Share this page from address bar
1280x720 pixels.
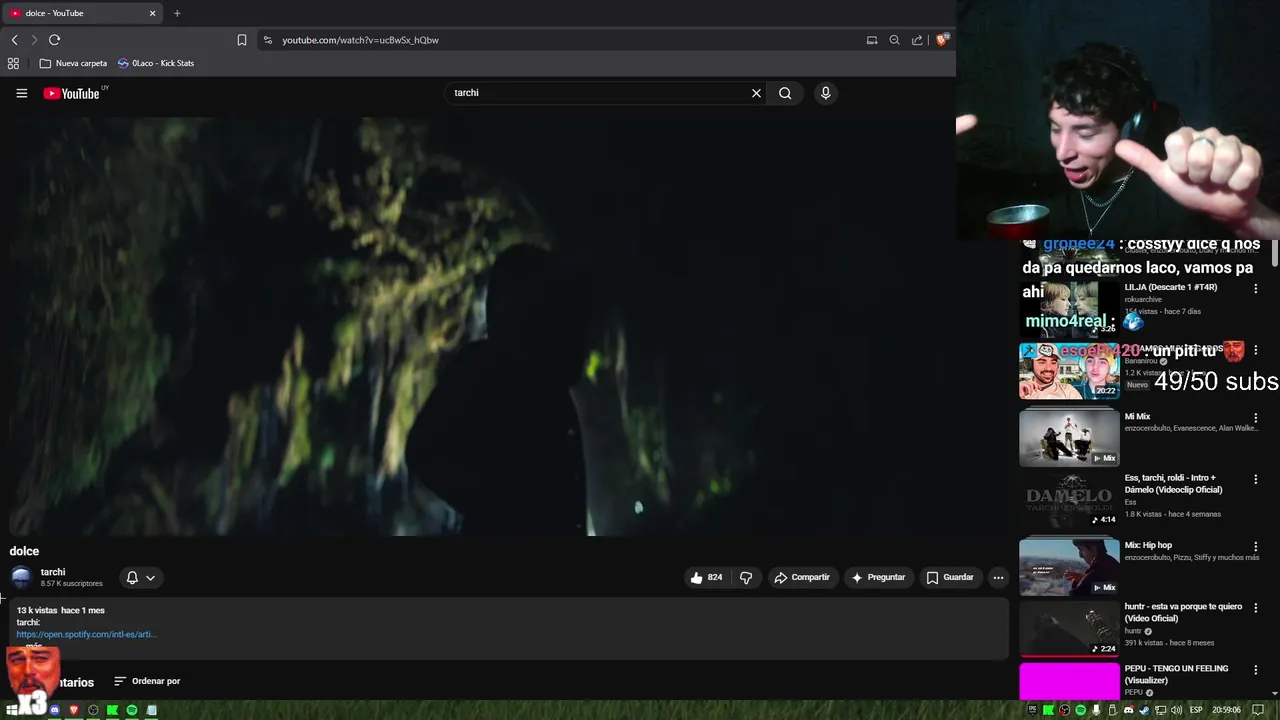(x=917, y=40)
